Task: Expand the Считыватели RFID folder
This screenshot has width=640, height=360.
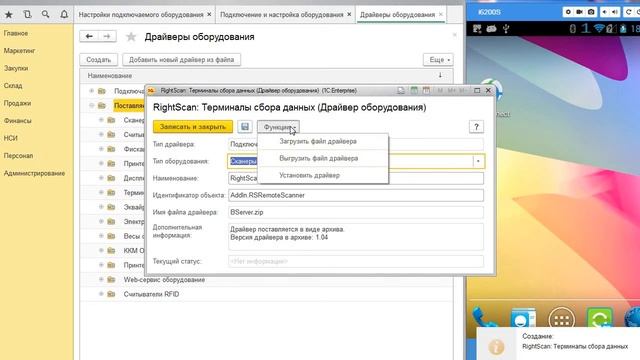Action: tap(101, 294)
